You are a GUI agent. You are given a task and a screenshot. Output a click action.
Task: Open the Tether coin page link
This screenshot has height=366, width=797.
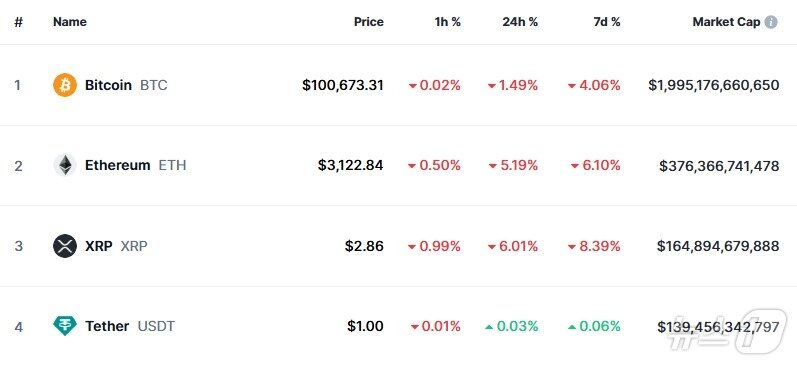click(107, 326)
